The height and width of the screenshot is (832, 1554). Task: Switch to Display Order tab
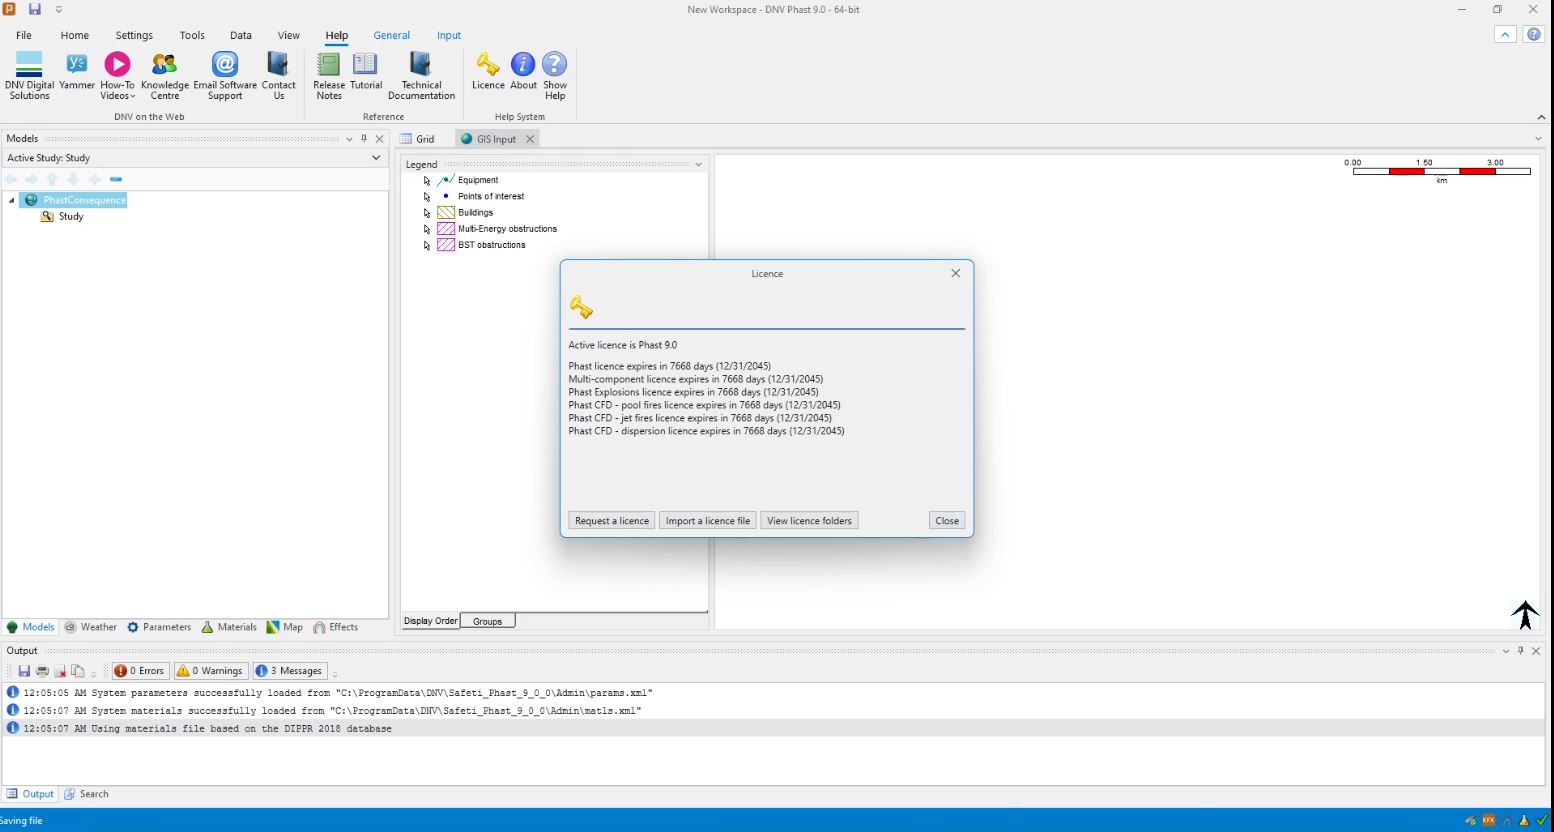[430, 621]
